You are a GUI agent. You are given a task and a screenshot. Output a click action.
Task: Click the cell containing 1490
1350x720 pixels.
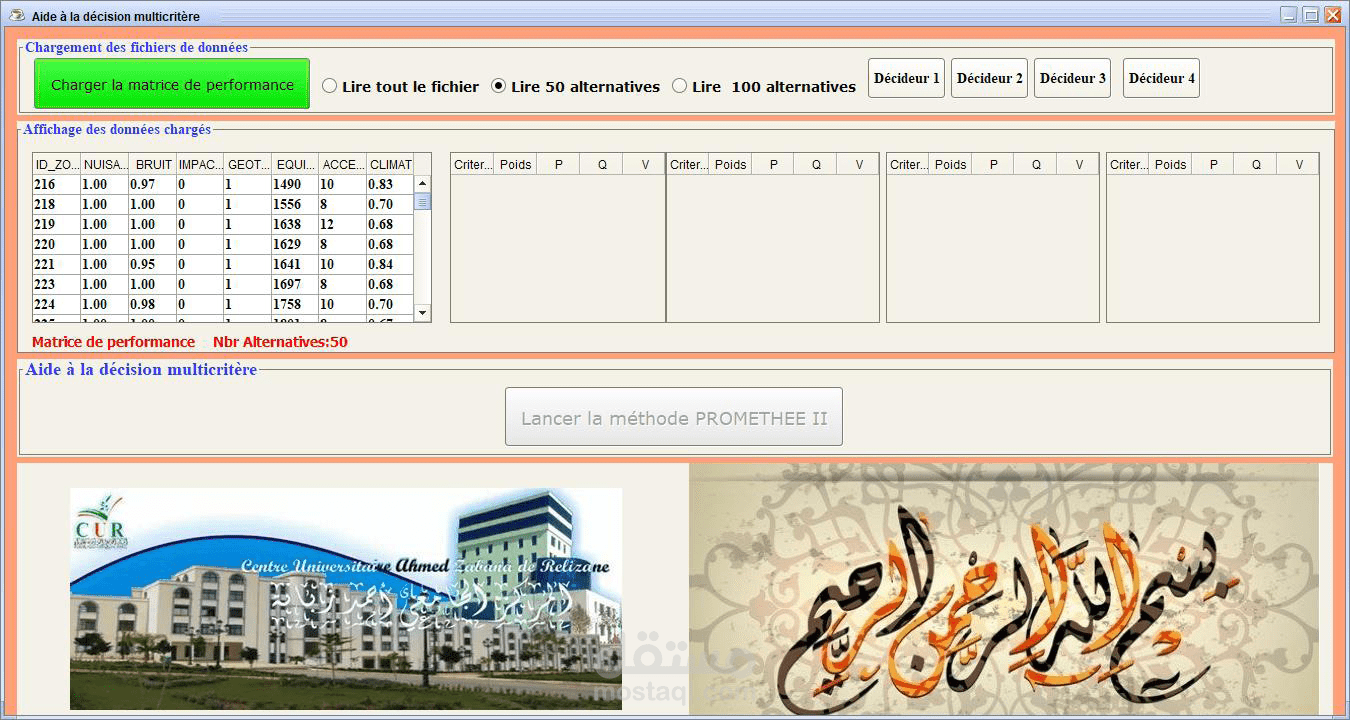click(295, 184)
